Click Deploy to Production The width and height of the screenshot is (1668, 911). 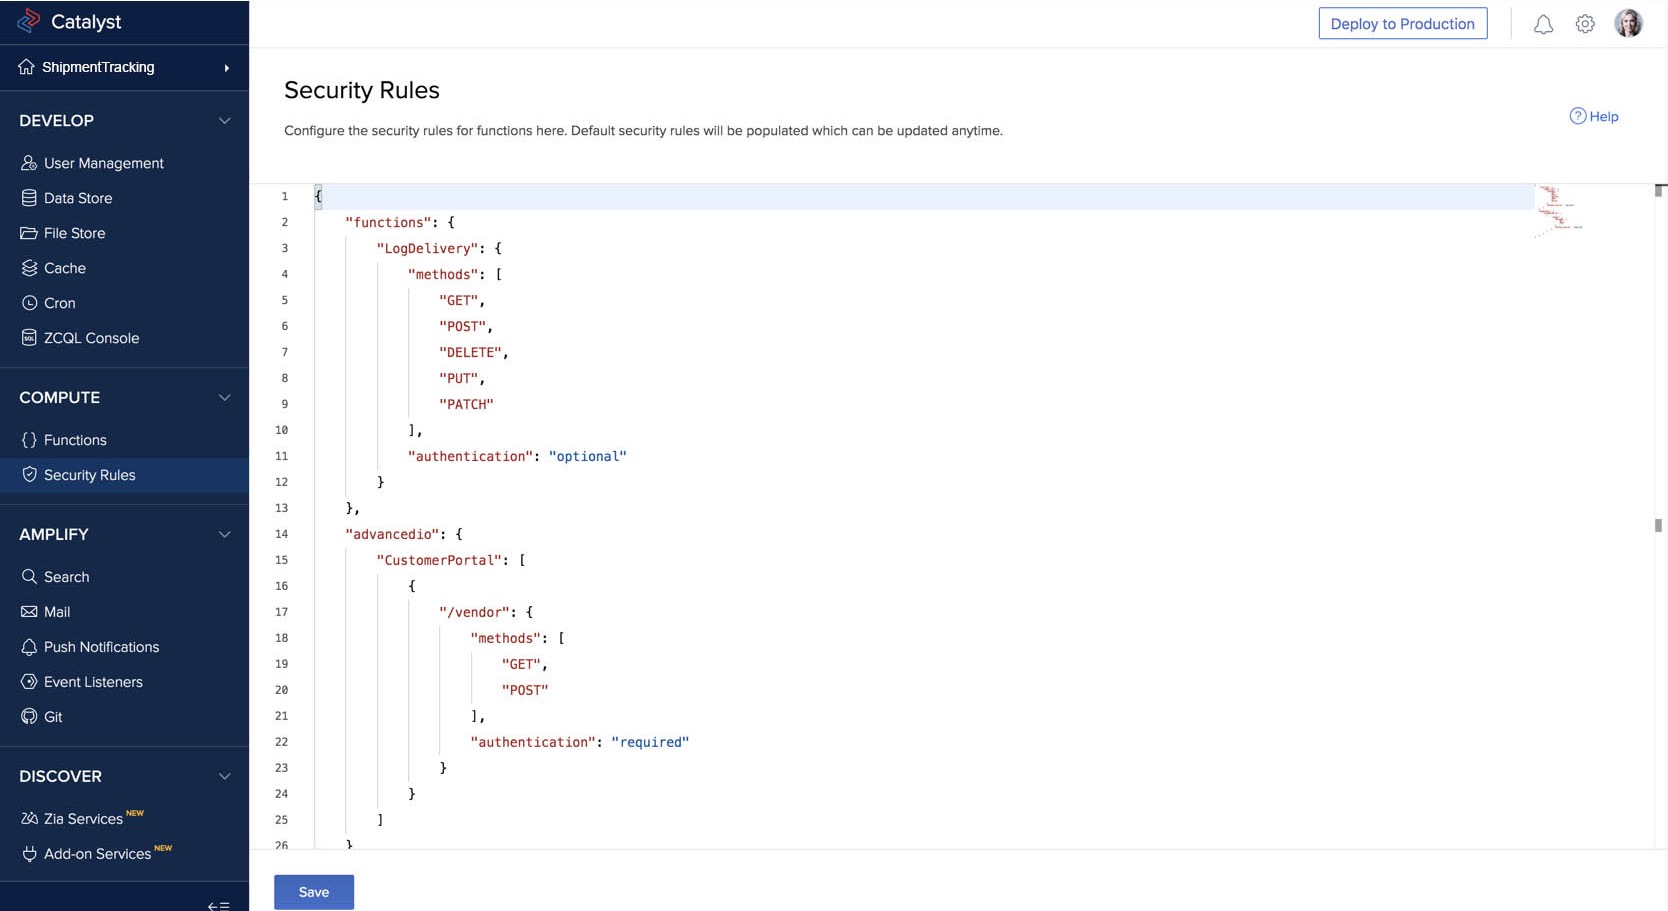pyautogui.click(x=1402, y=23)
